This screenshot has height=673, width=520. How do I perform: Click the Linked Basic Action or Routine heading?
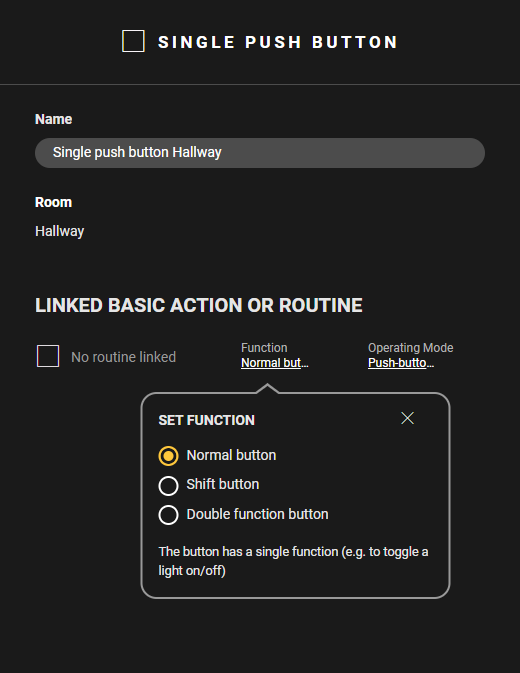click(x=199, y=306)
